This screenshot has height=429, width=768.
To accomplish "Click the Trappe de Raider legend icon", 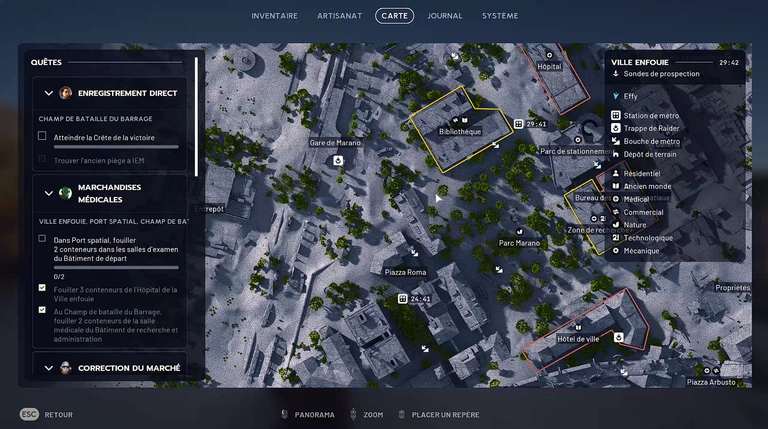I will 616,128.
